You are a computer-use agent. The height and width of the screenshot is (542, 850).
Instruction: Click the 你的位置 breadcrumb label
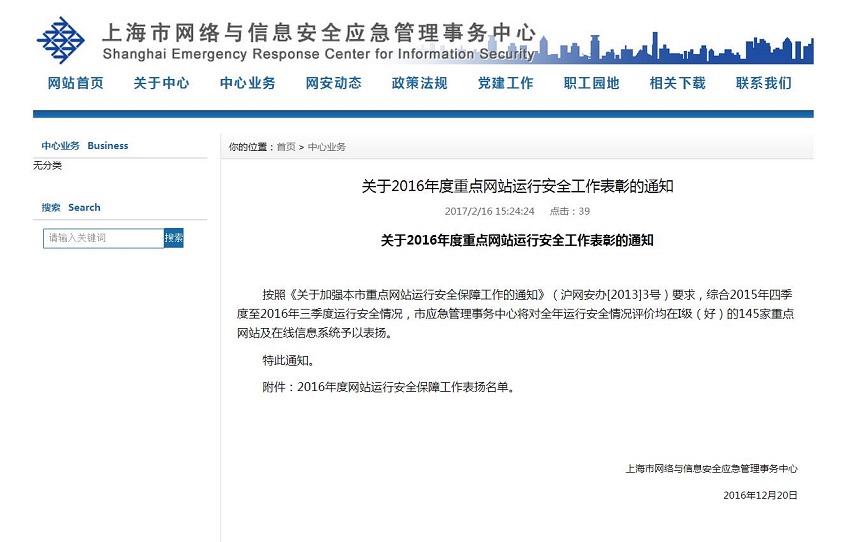tap(251, 147)
